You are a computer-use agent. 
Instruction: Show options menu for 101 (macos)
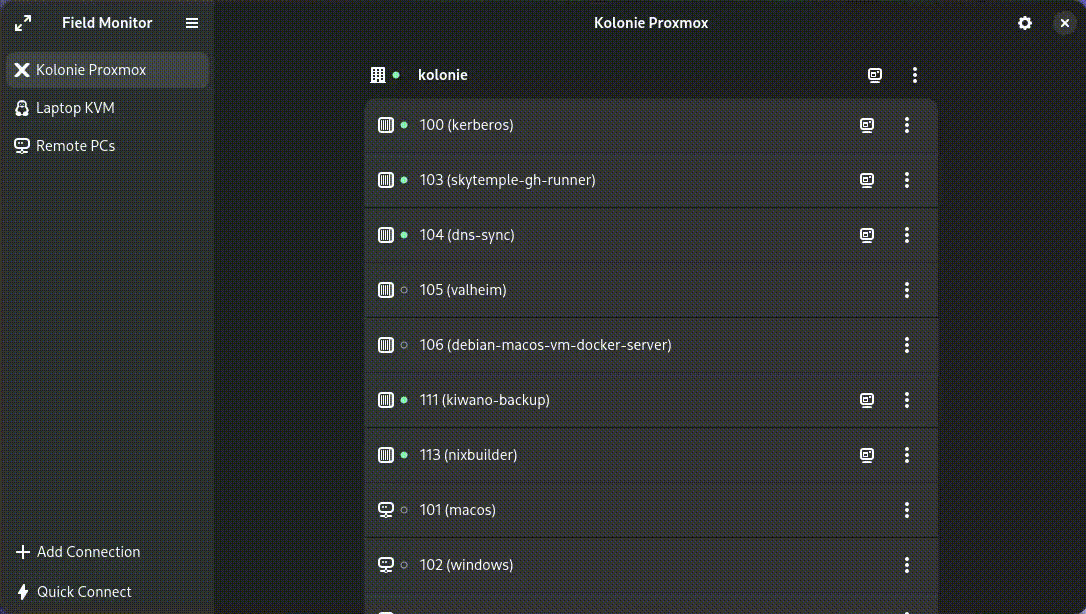907,510
